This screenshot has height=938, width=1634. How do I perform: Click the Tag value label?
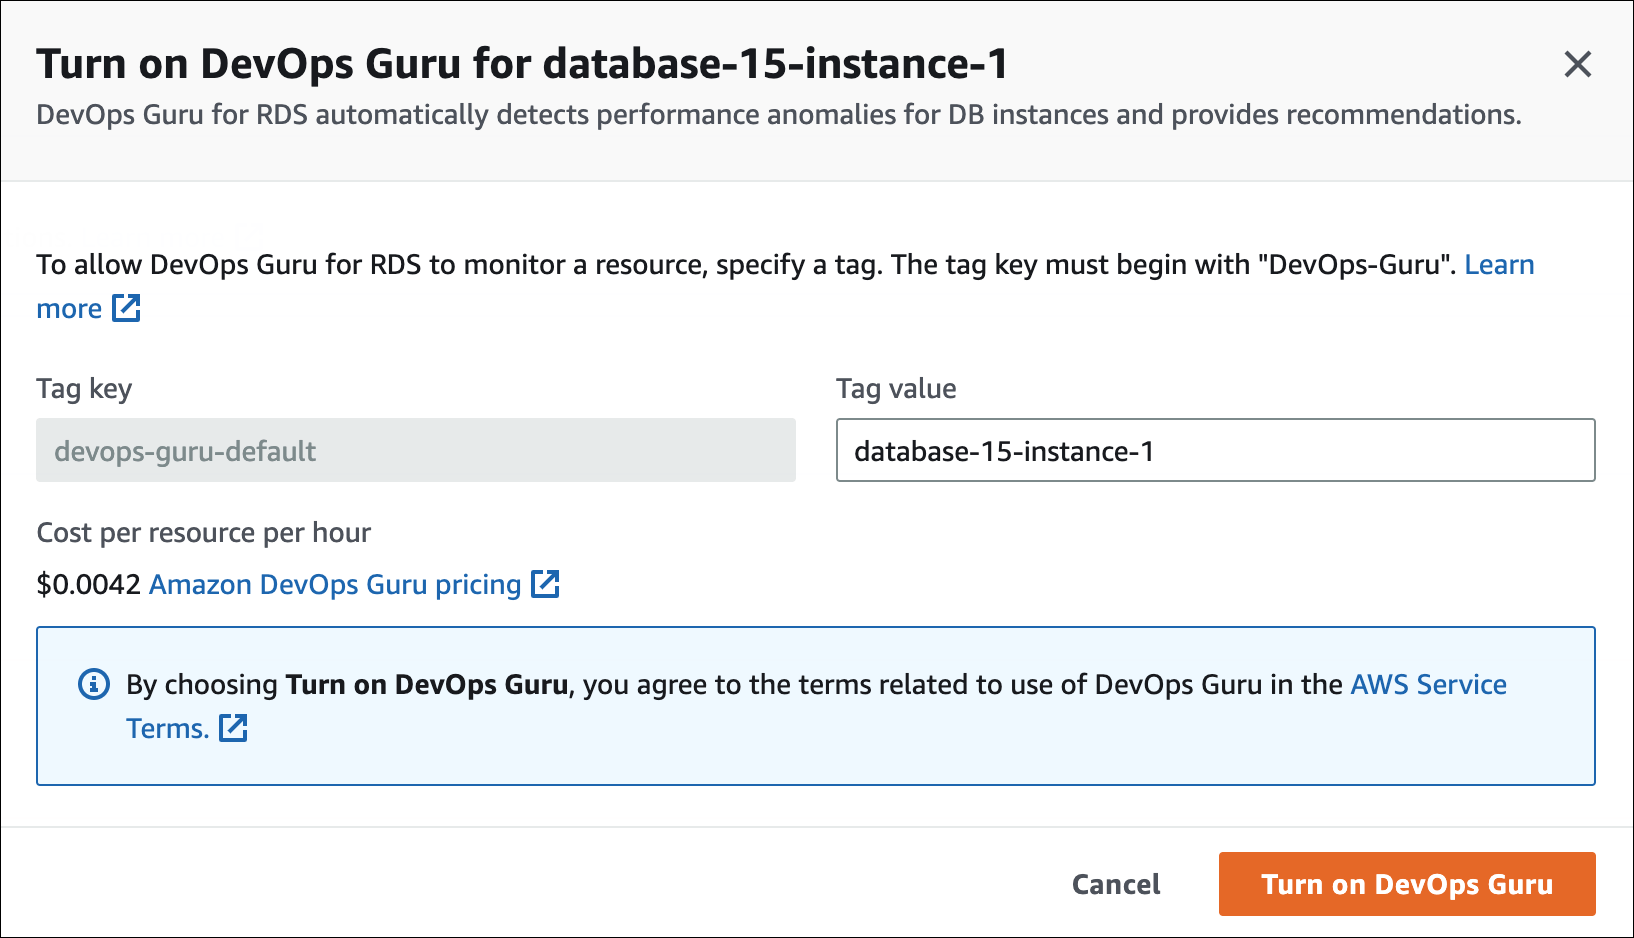895,389
